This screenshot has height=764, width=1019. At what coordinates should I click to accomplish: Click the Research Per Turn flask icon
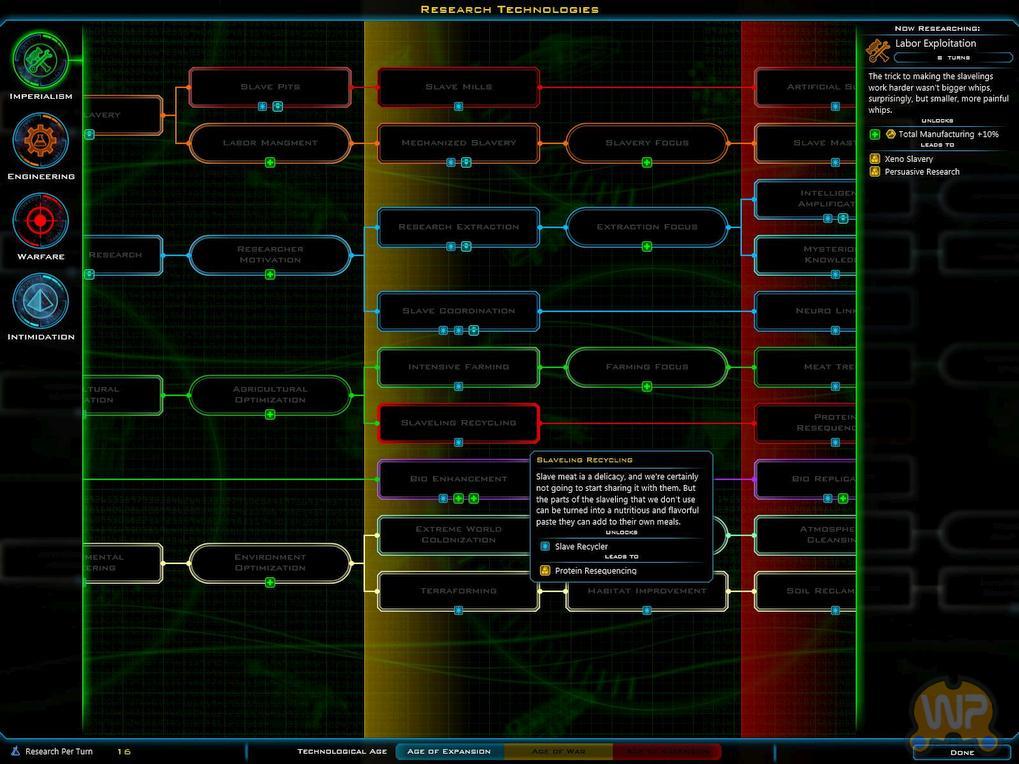click(14, 751)
